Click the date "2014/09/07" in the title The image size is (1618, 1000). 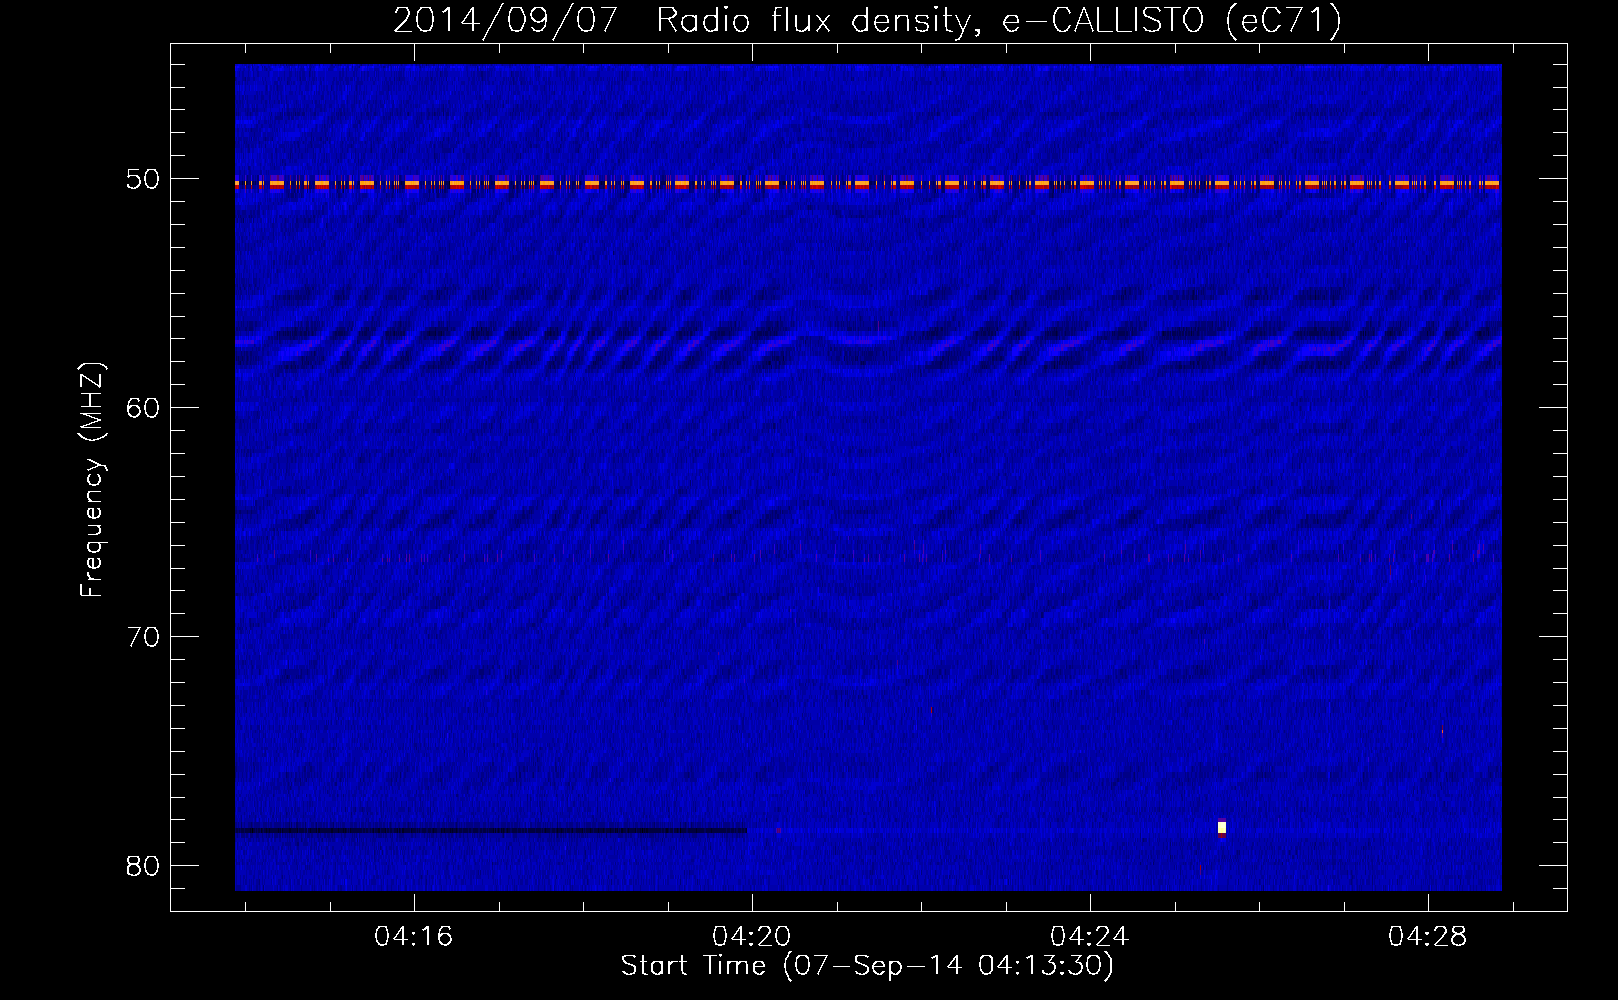click(x=505, y=20)
